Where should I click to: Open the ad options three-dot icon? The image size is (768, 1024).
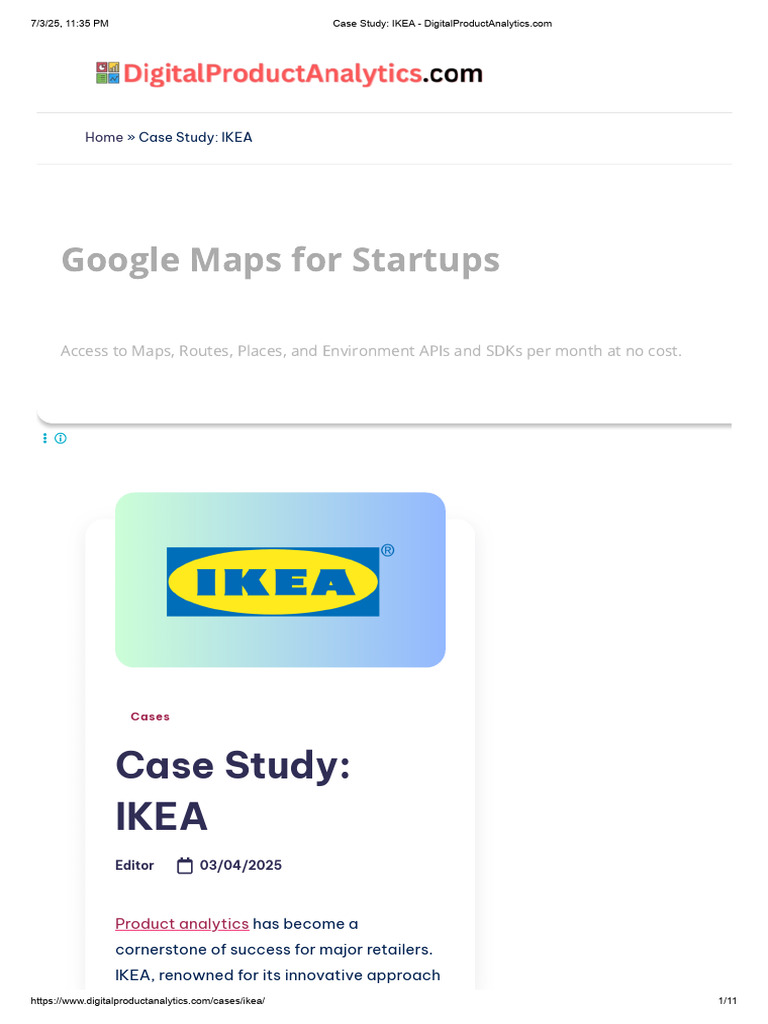tap(45, 438)
